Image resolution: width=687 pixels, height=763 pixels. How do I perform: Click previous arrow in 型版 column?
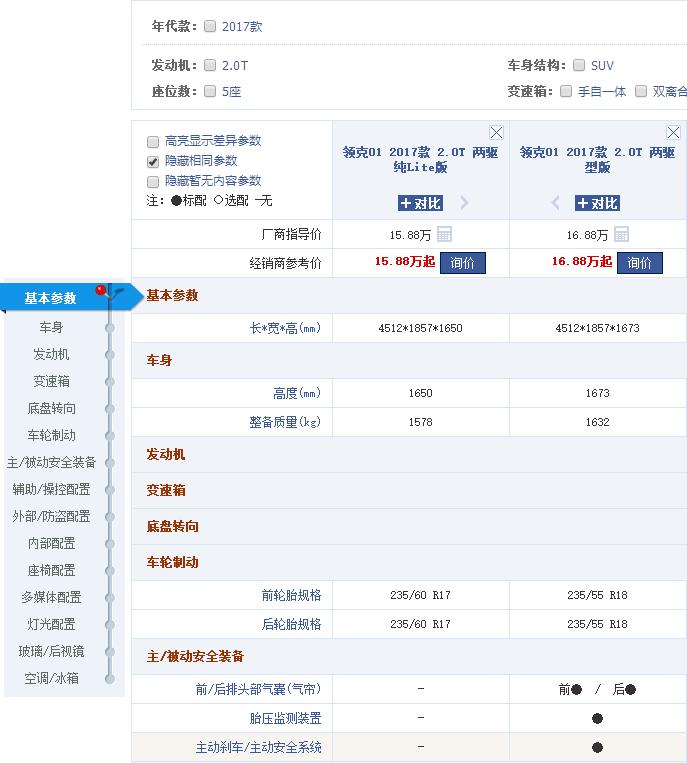pyautogui.click(x=555, y=202)
